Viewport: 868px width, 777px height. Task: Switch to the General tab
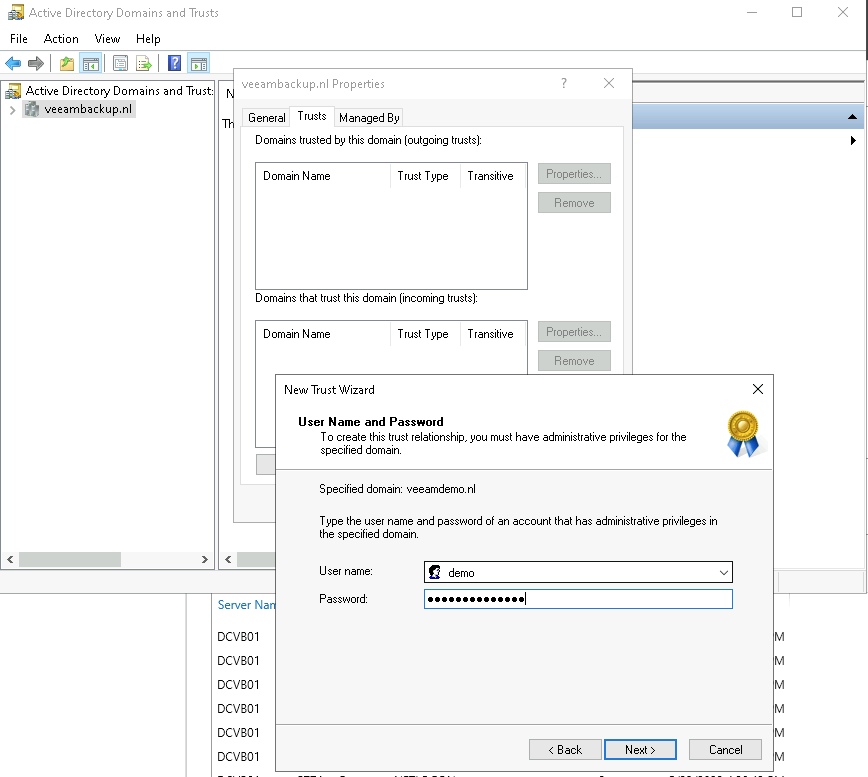(267, 117)
